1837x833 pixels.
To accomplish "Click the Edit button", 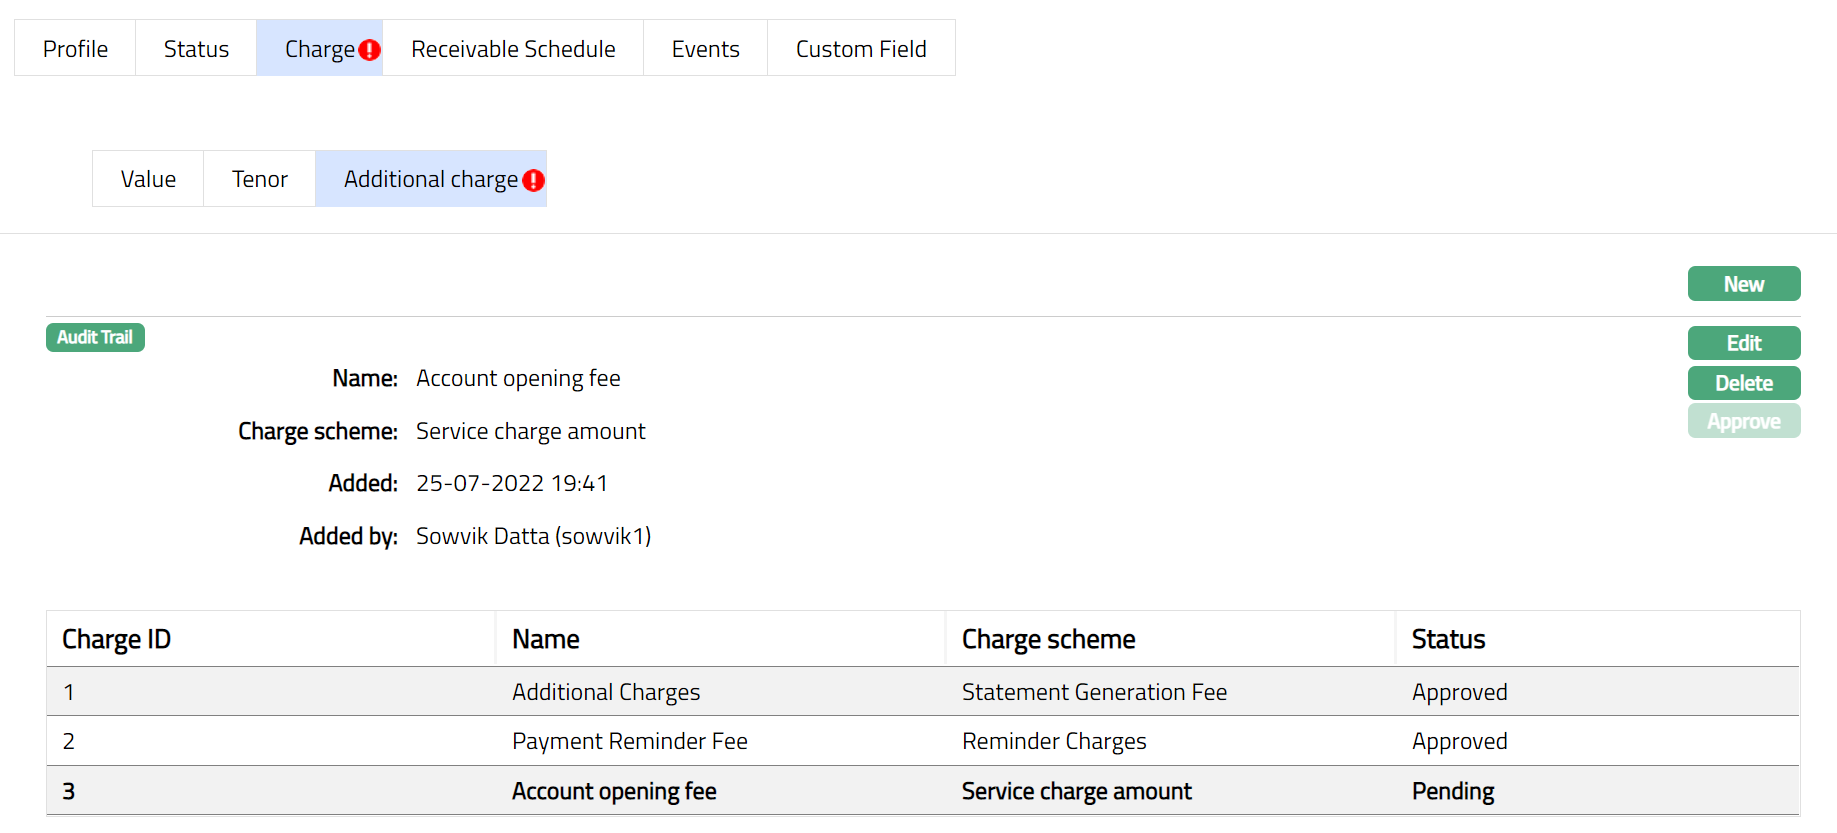I will (x=1743, y=343).
